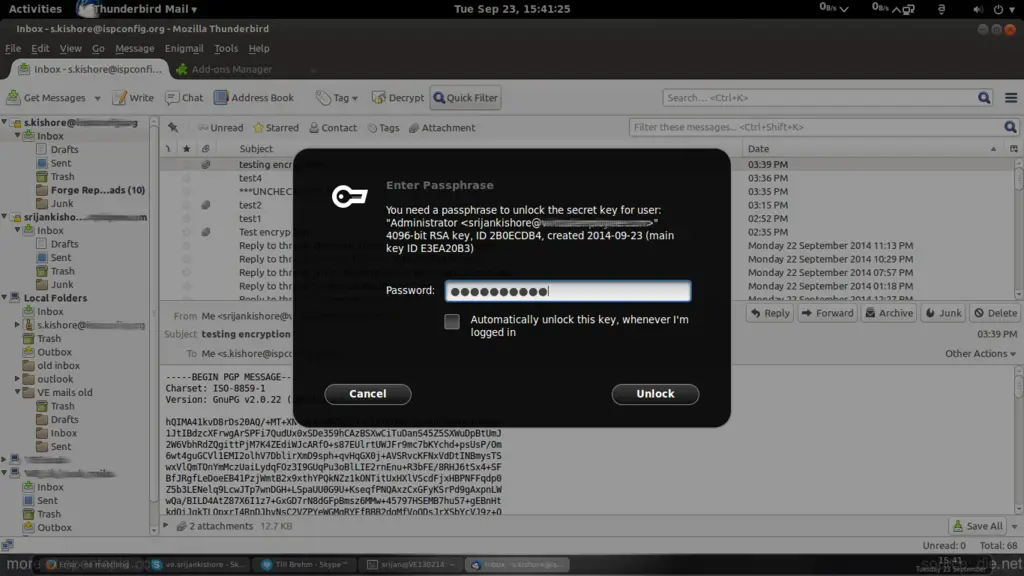Select the Forge Rep...ads (10) folder

pos(90,190)
